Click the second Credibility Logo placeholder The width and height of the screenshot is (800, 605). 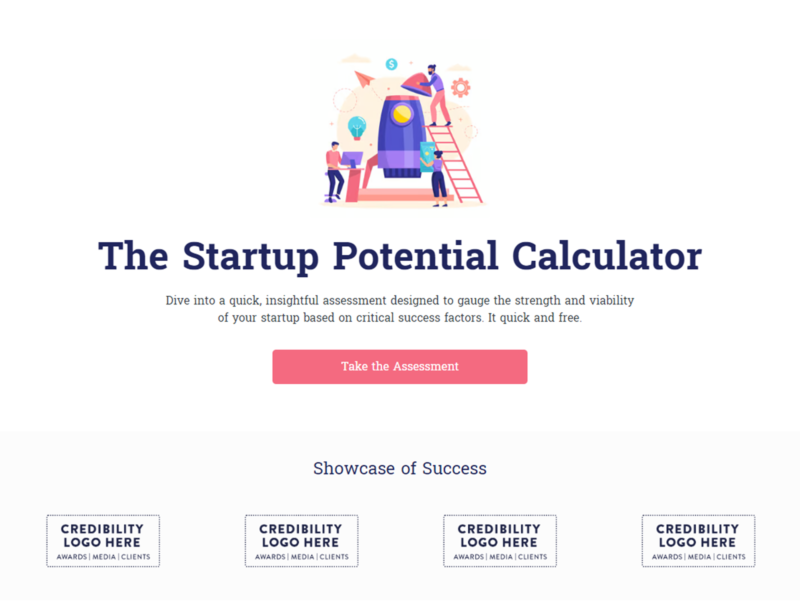tap(301, 540)
